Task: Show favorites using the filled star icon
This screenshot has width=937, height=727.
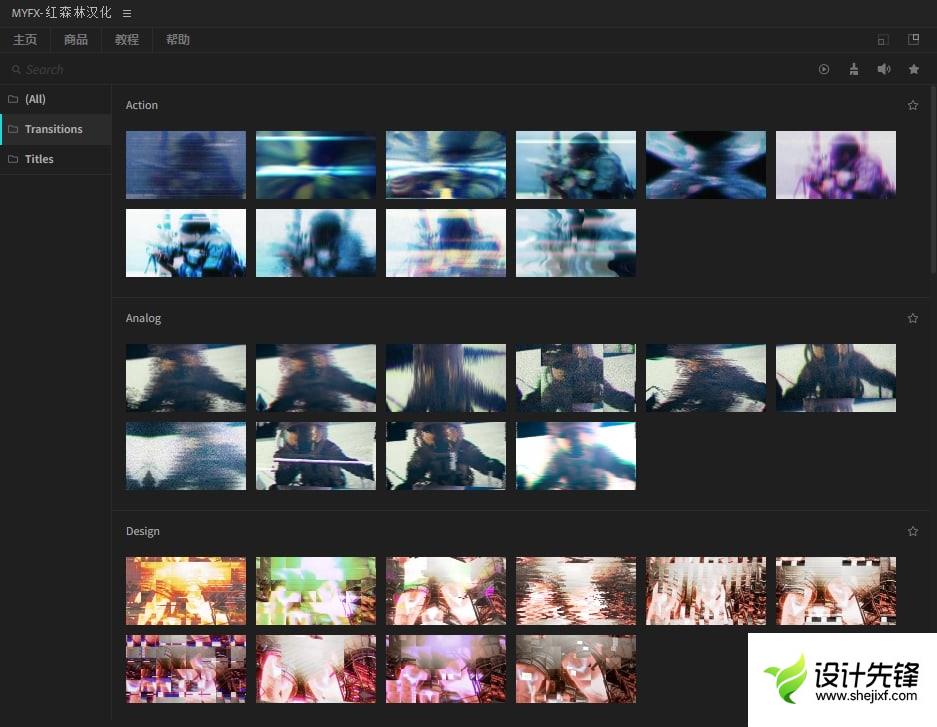Action: pyautogui.click(x=913, y=69)
